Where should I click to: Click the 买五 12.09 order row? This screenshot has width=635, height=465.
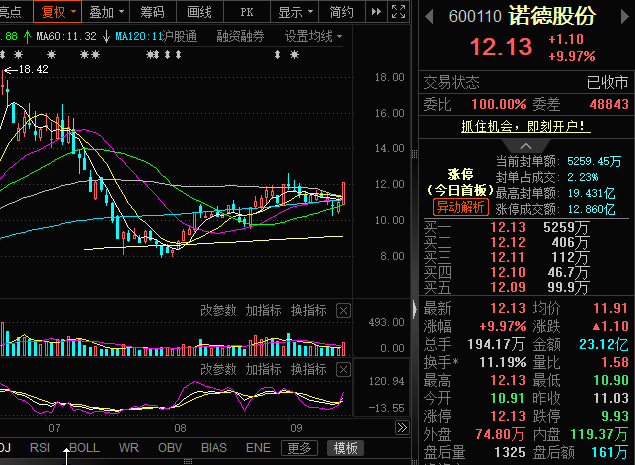click(526, 287)
